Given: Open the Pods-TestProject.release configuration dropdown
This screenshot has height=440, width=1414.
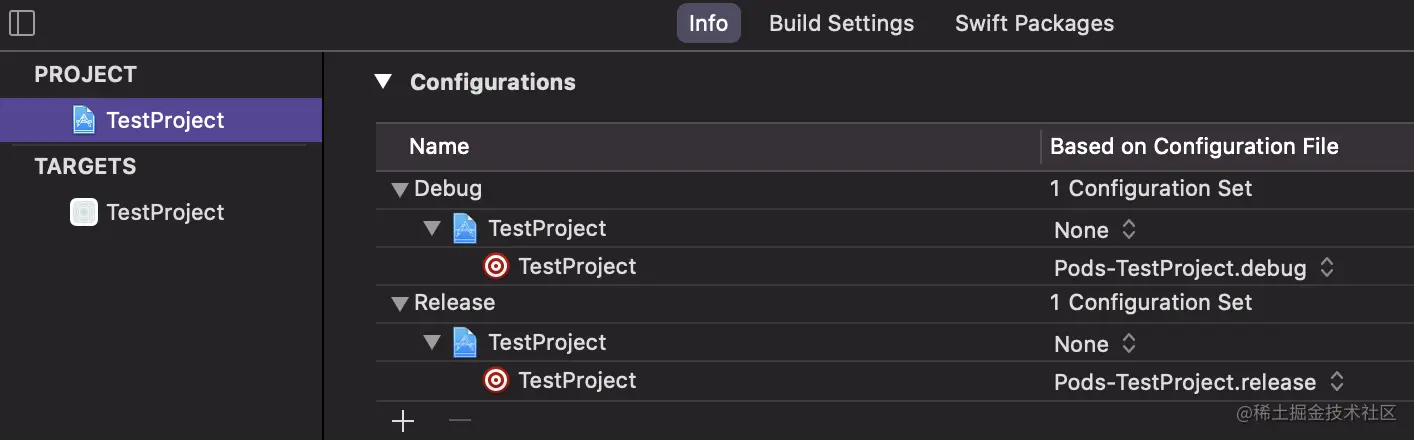Looking at the screenshot, I should coord(1198,382).
